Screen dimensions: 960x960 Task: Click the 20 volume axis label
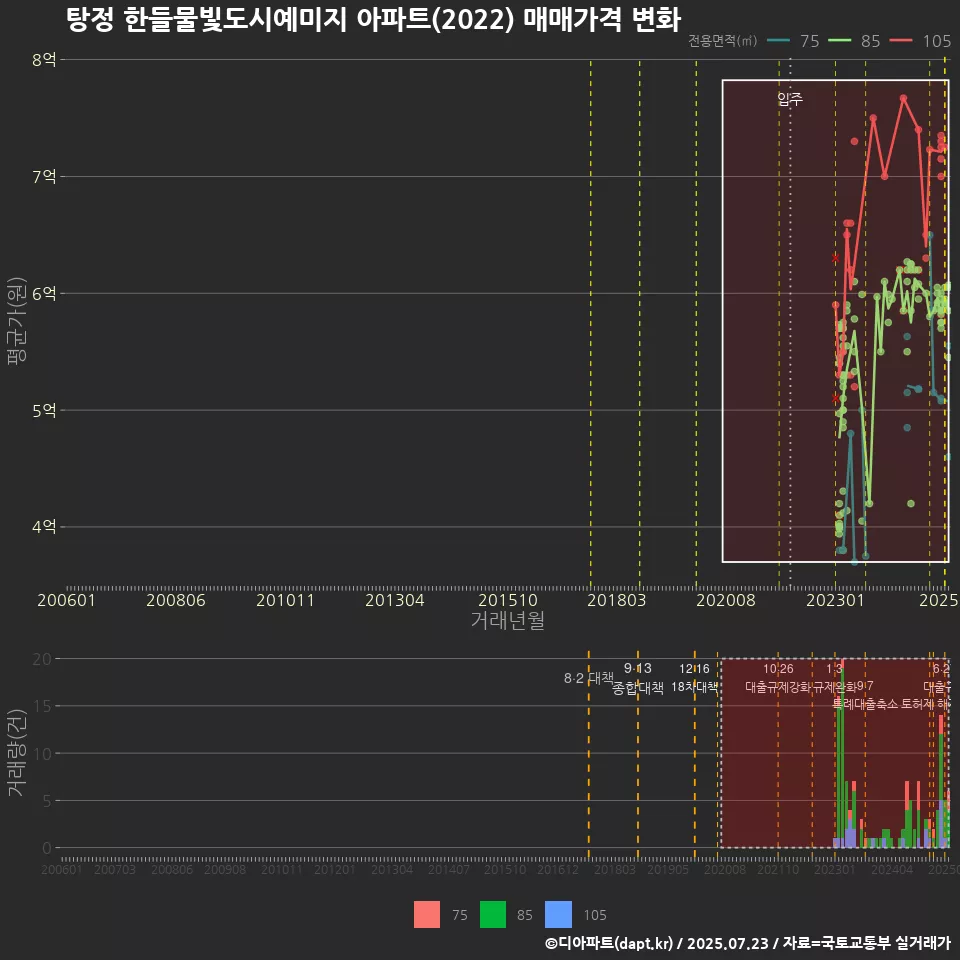(x=42, y=659)
